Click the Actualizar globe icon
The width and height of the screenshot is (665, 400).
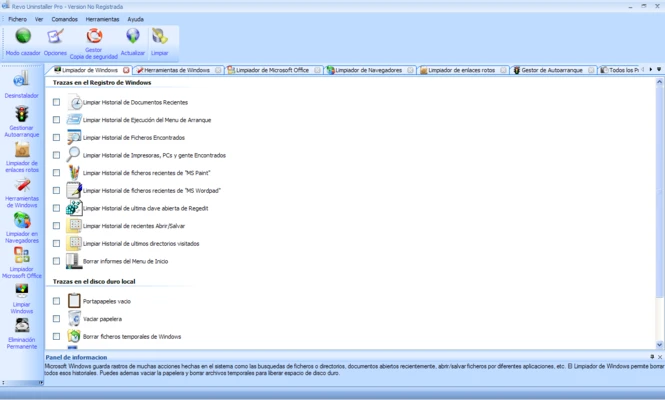(133, 36)
